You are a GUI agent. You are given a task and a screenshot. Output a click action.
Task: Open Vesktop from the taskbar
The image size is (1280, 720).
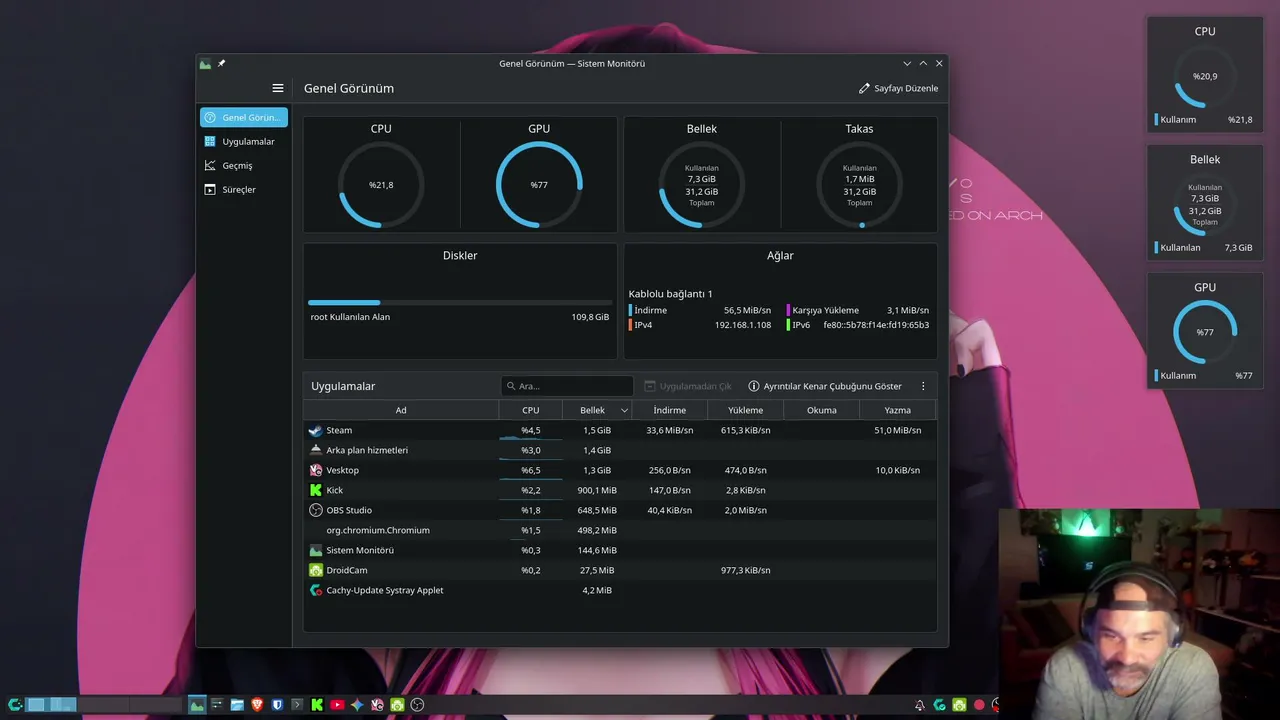377,705
